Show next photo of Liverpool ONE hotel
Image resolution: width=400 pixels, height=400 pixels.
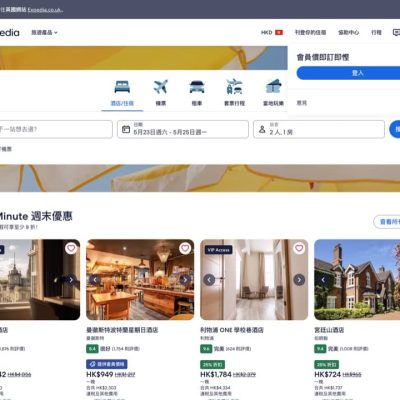[x=299, y=280]
